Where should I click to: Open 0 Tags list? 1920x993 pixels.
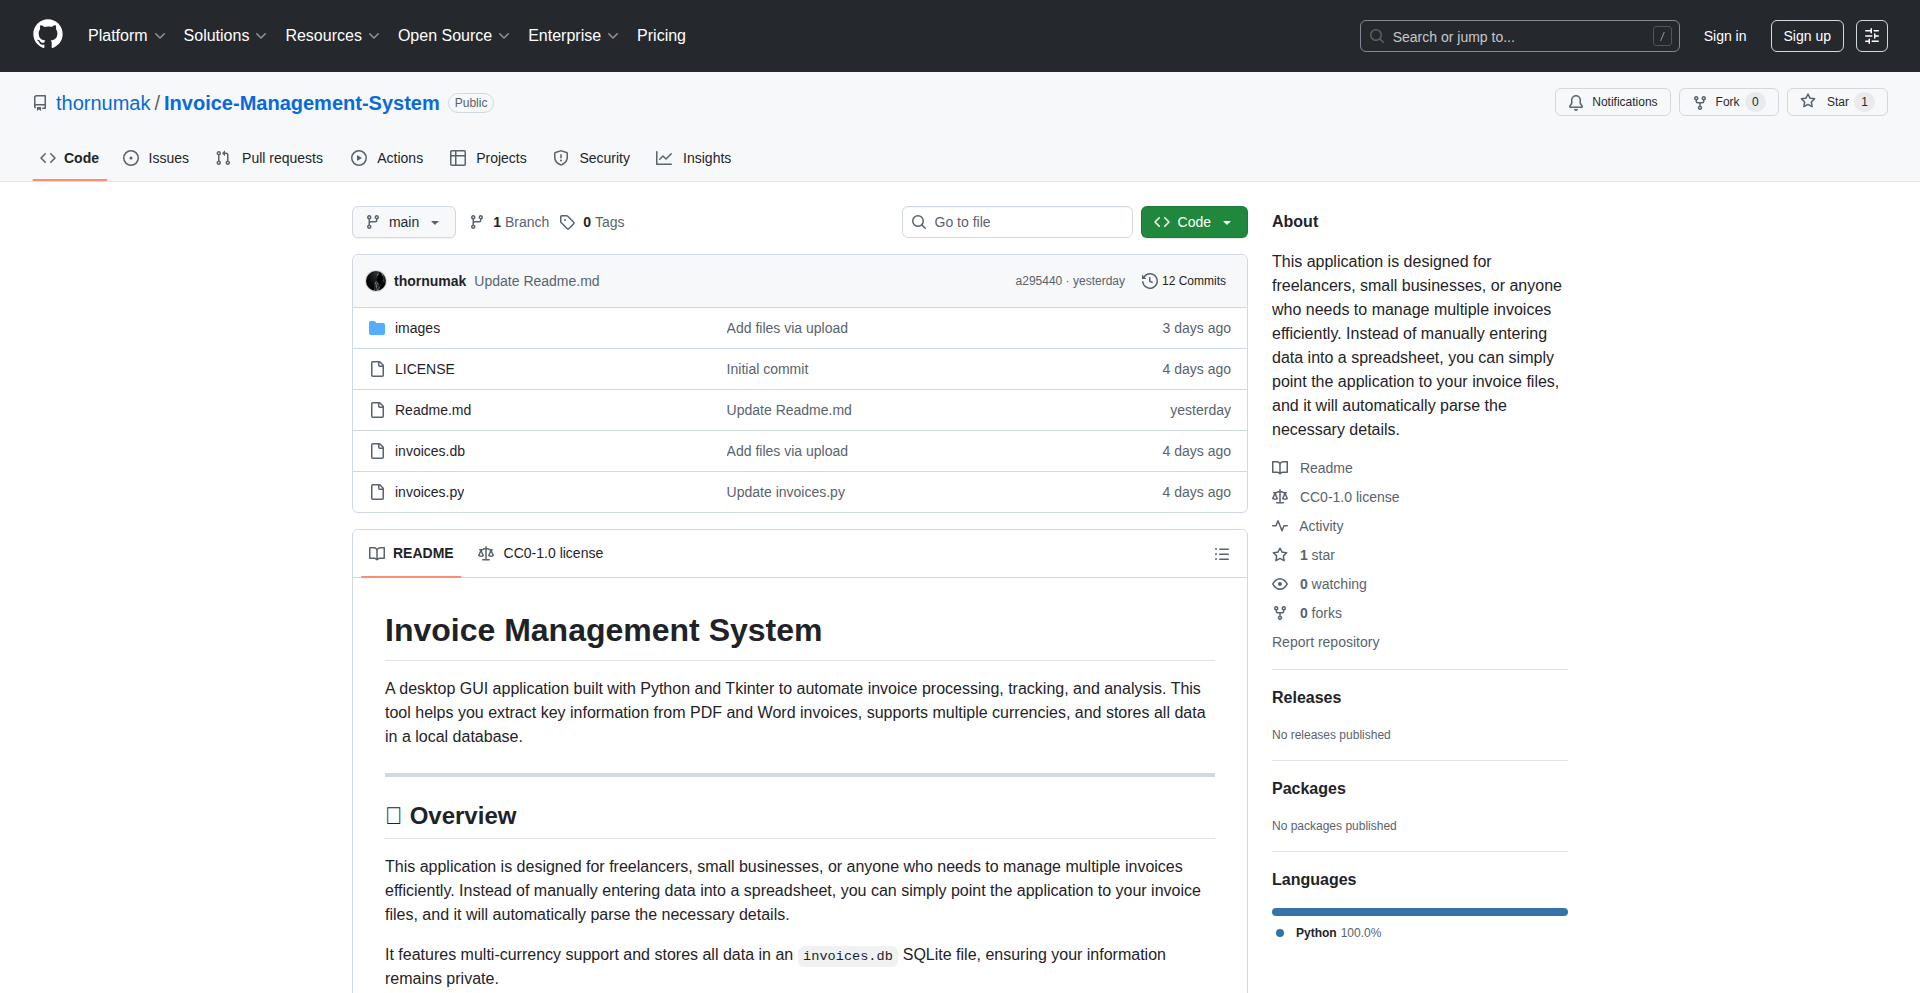pos(592,222)
